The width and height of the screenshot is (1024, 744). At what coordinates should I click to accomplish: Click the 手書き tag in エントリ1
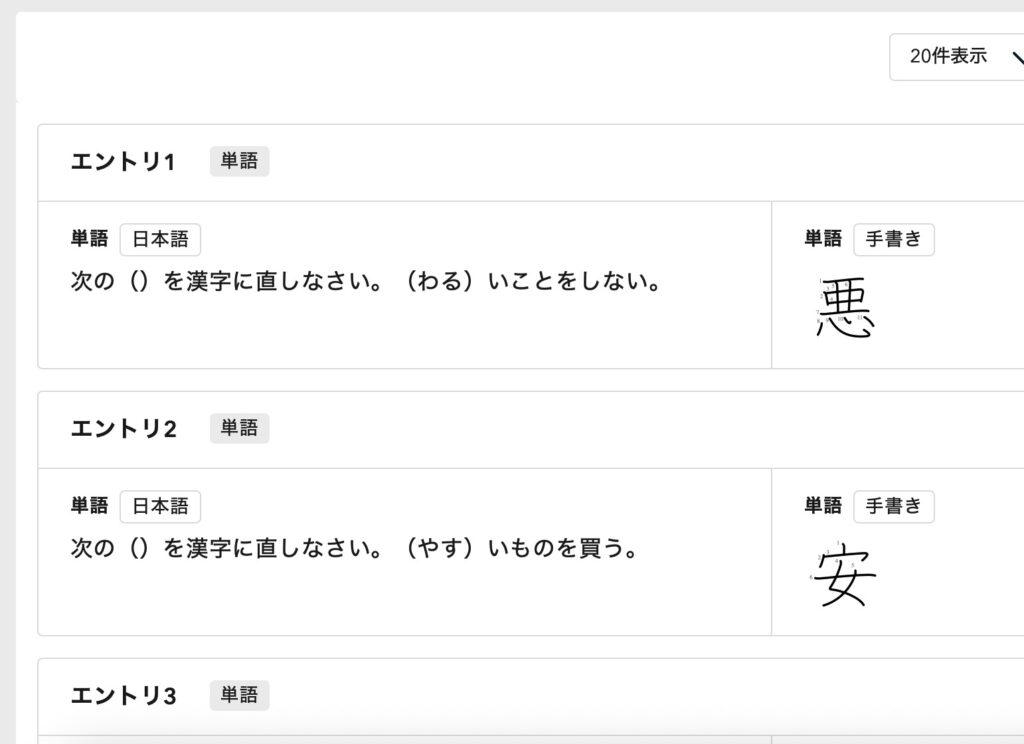(x=893, y=240)
